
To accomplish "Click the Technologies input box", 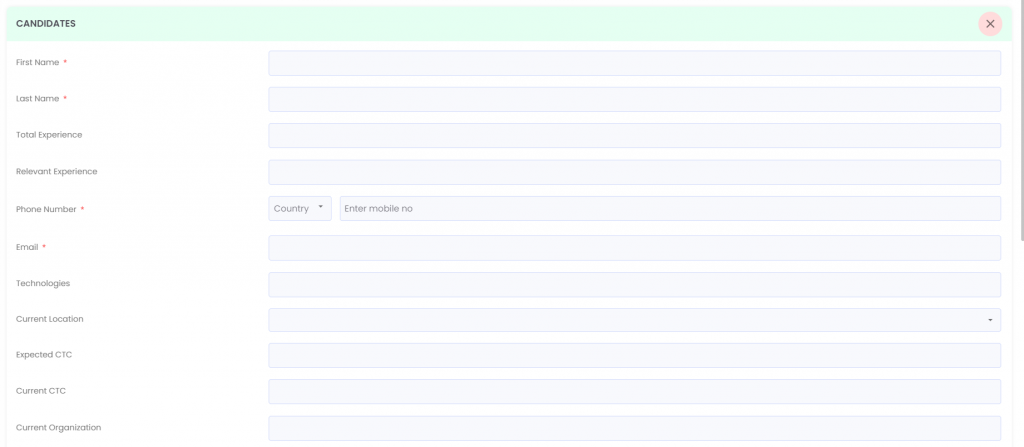I will 634,284.
